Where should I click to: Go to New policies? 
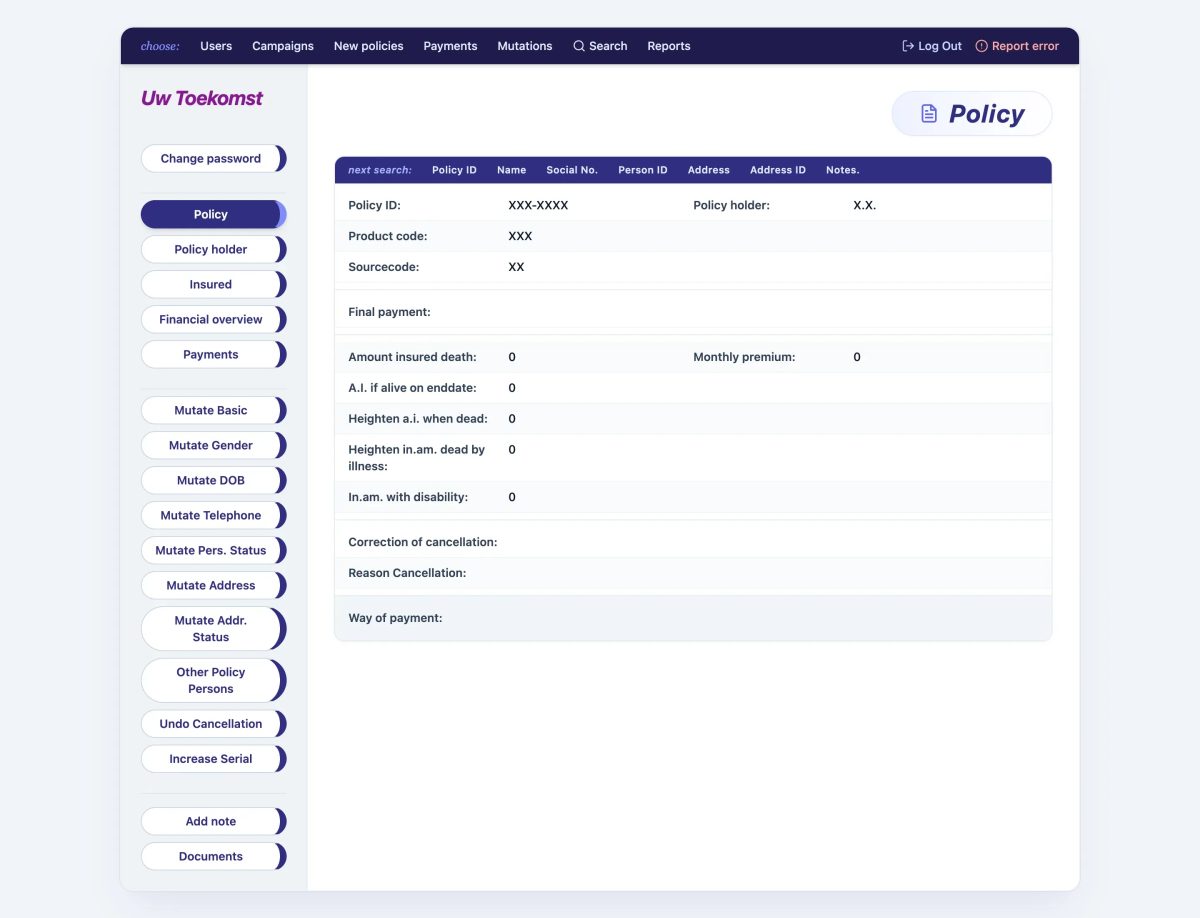click(369, 46)
